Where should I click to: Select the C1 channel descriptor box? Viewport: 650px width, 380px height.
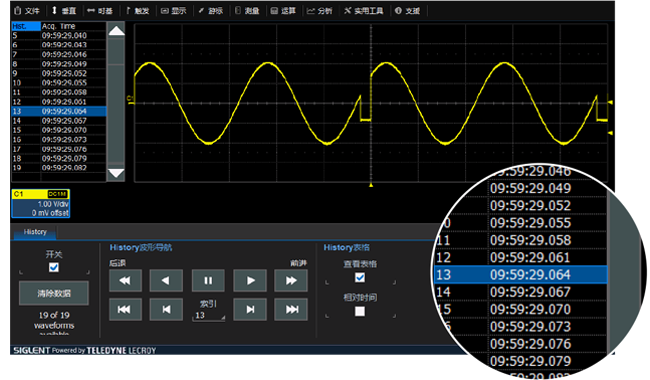click(x=41, y=203)
